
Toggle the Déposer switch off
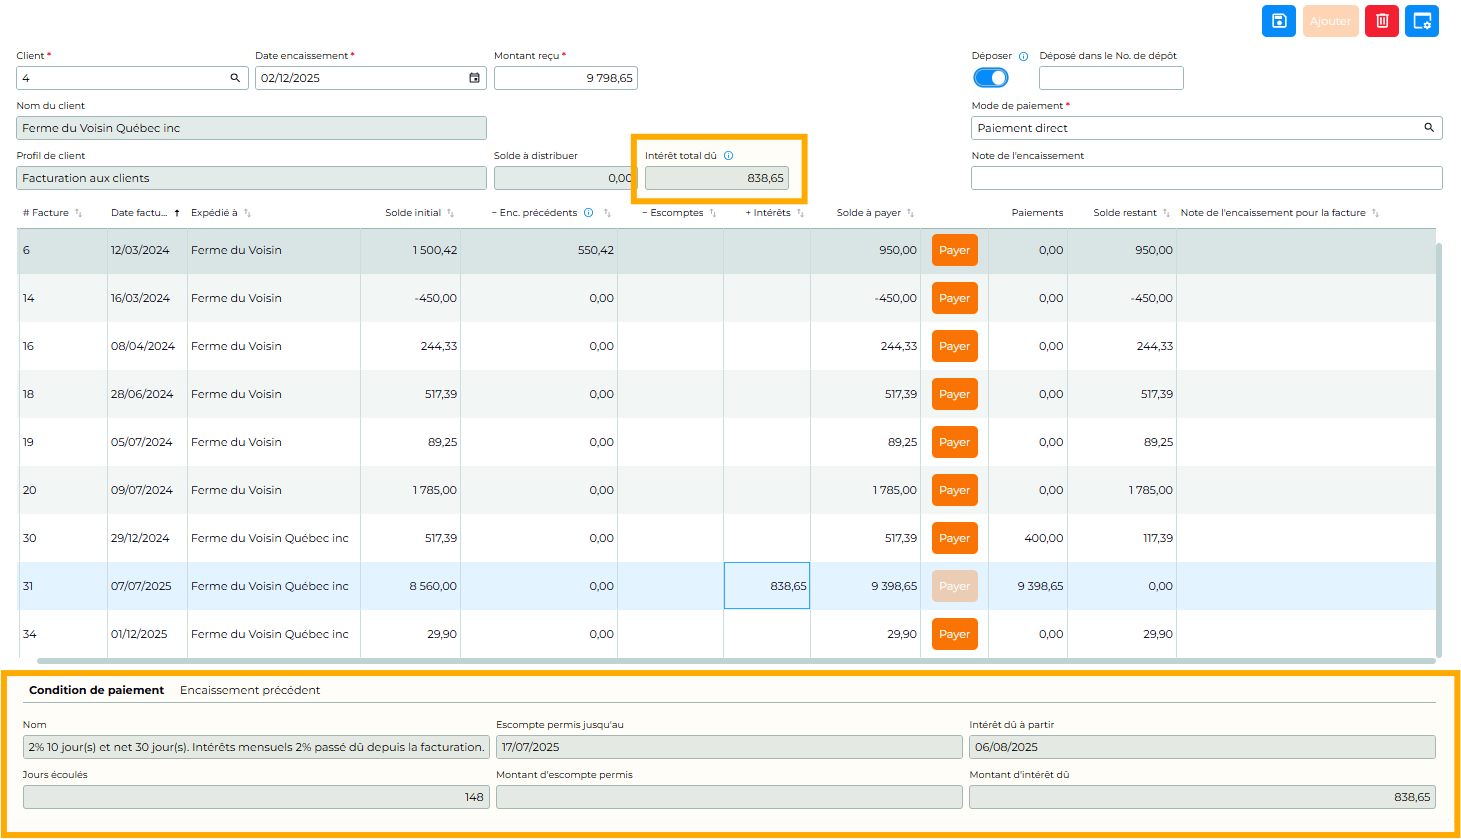(x=991, y=78)
